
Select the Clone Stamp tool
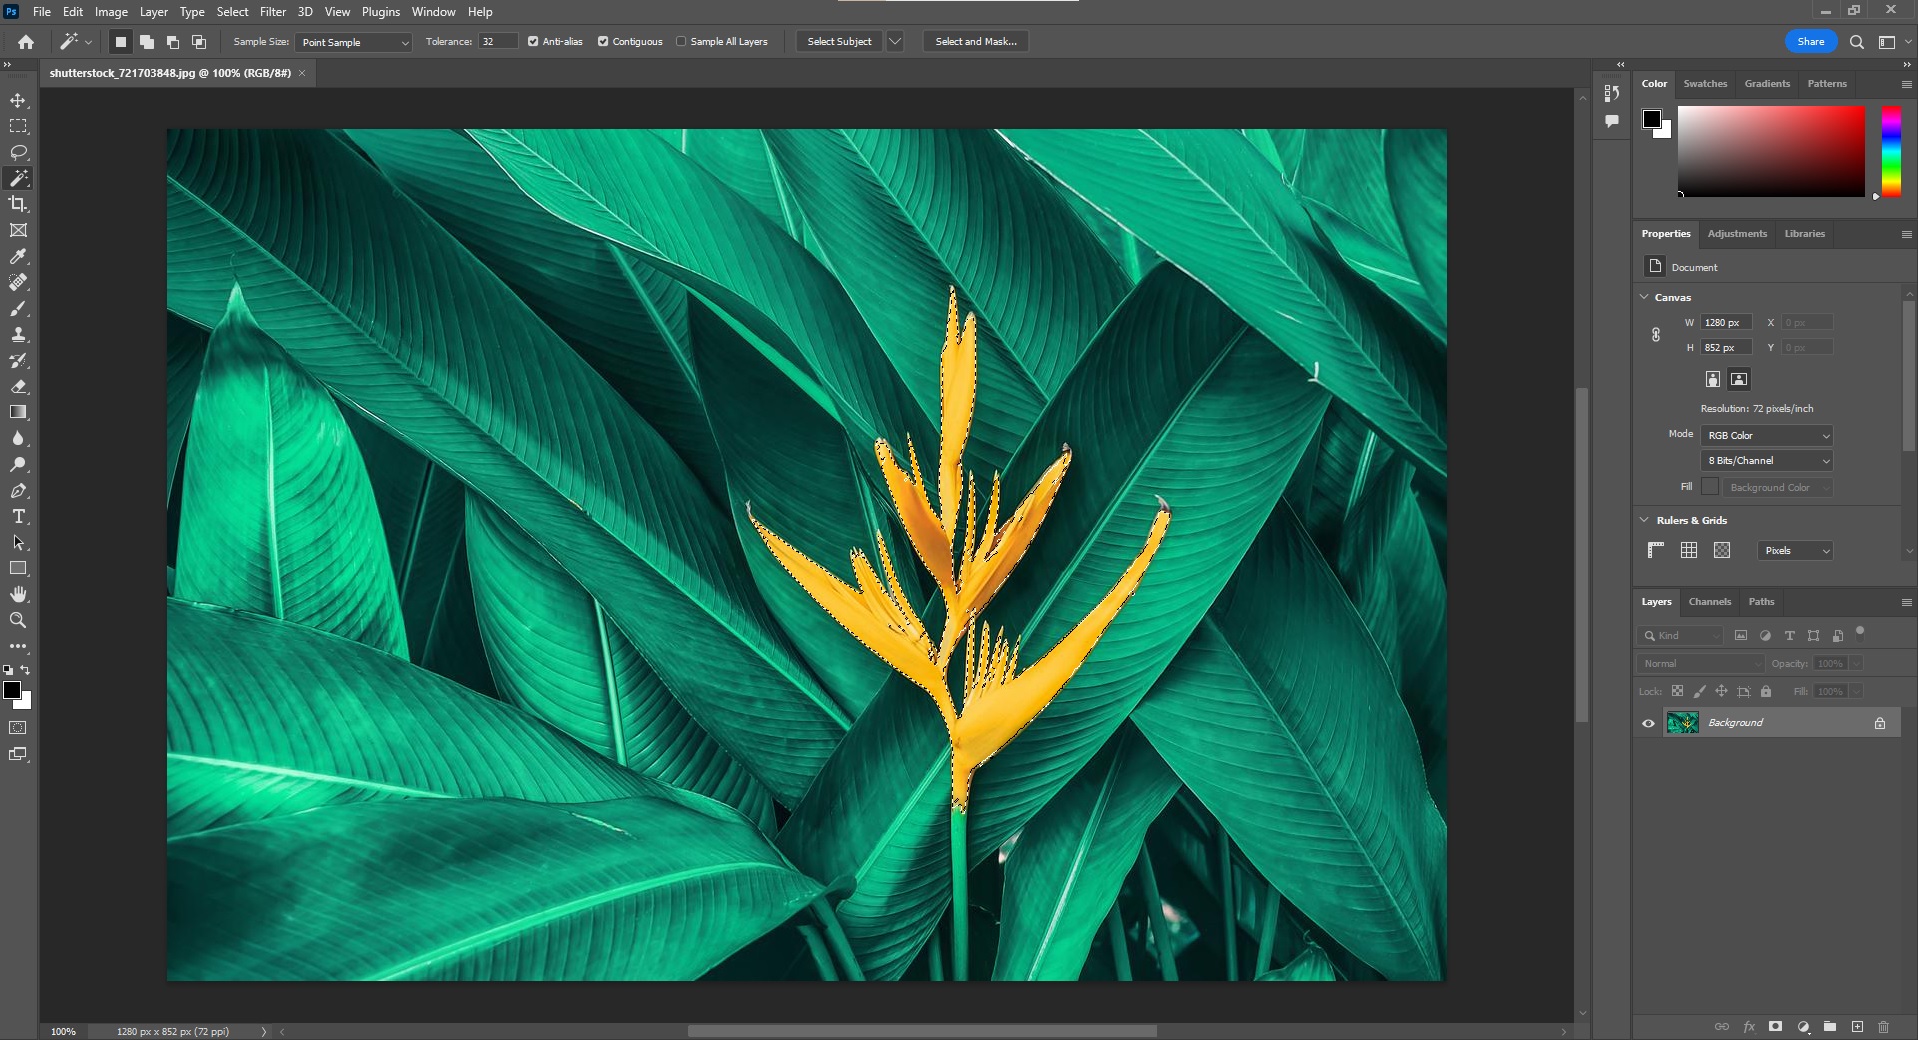pos(18,335)
